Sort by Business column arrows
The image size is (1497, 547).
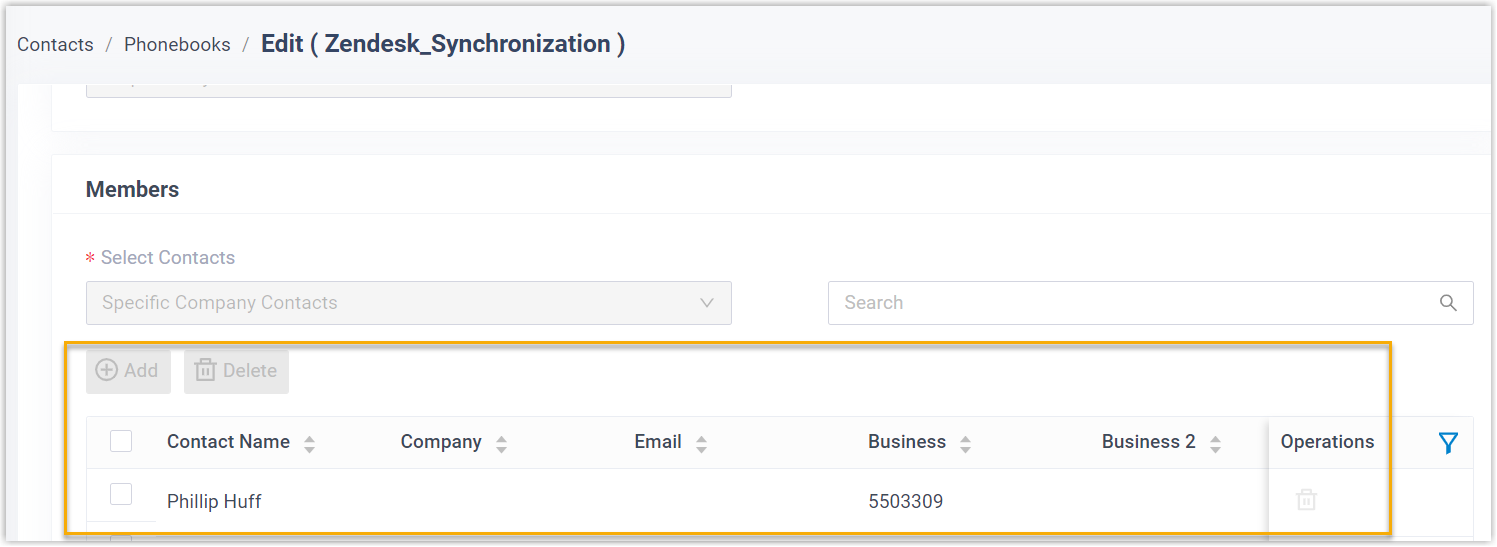(965, 444)
